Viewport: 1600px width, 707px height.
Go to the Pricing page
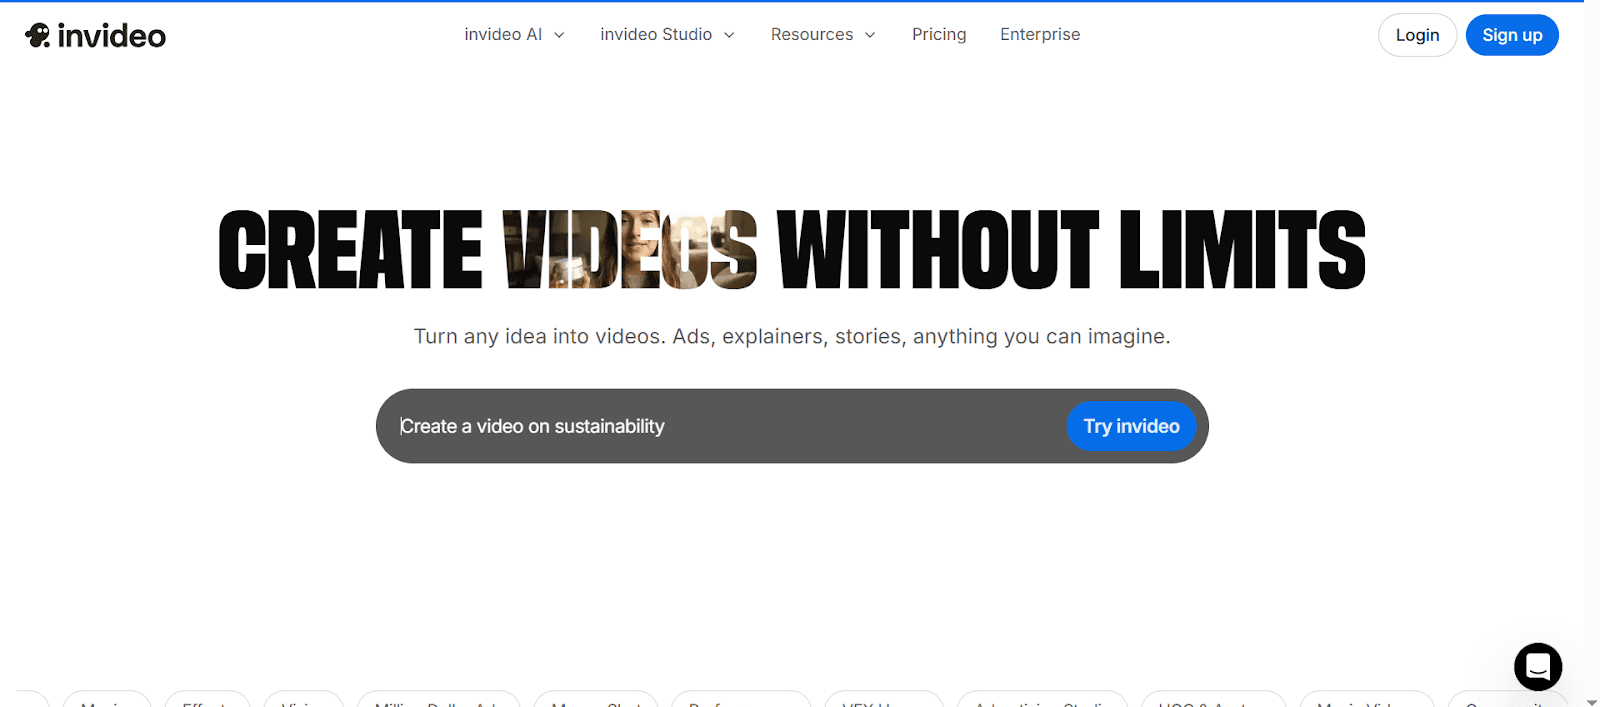pyautogui.click(x=939, y=34)
